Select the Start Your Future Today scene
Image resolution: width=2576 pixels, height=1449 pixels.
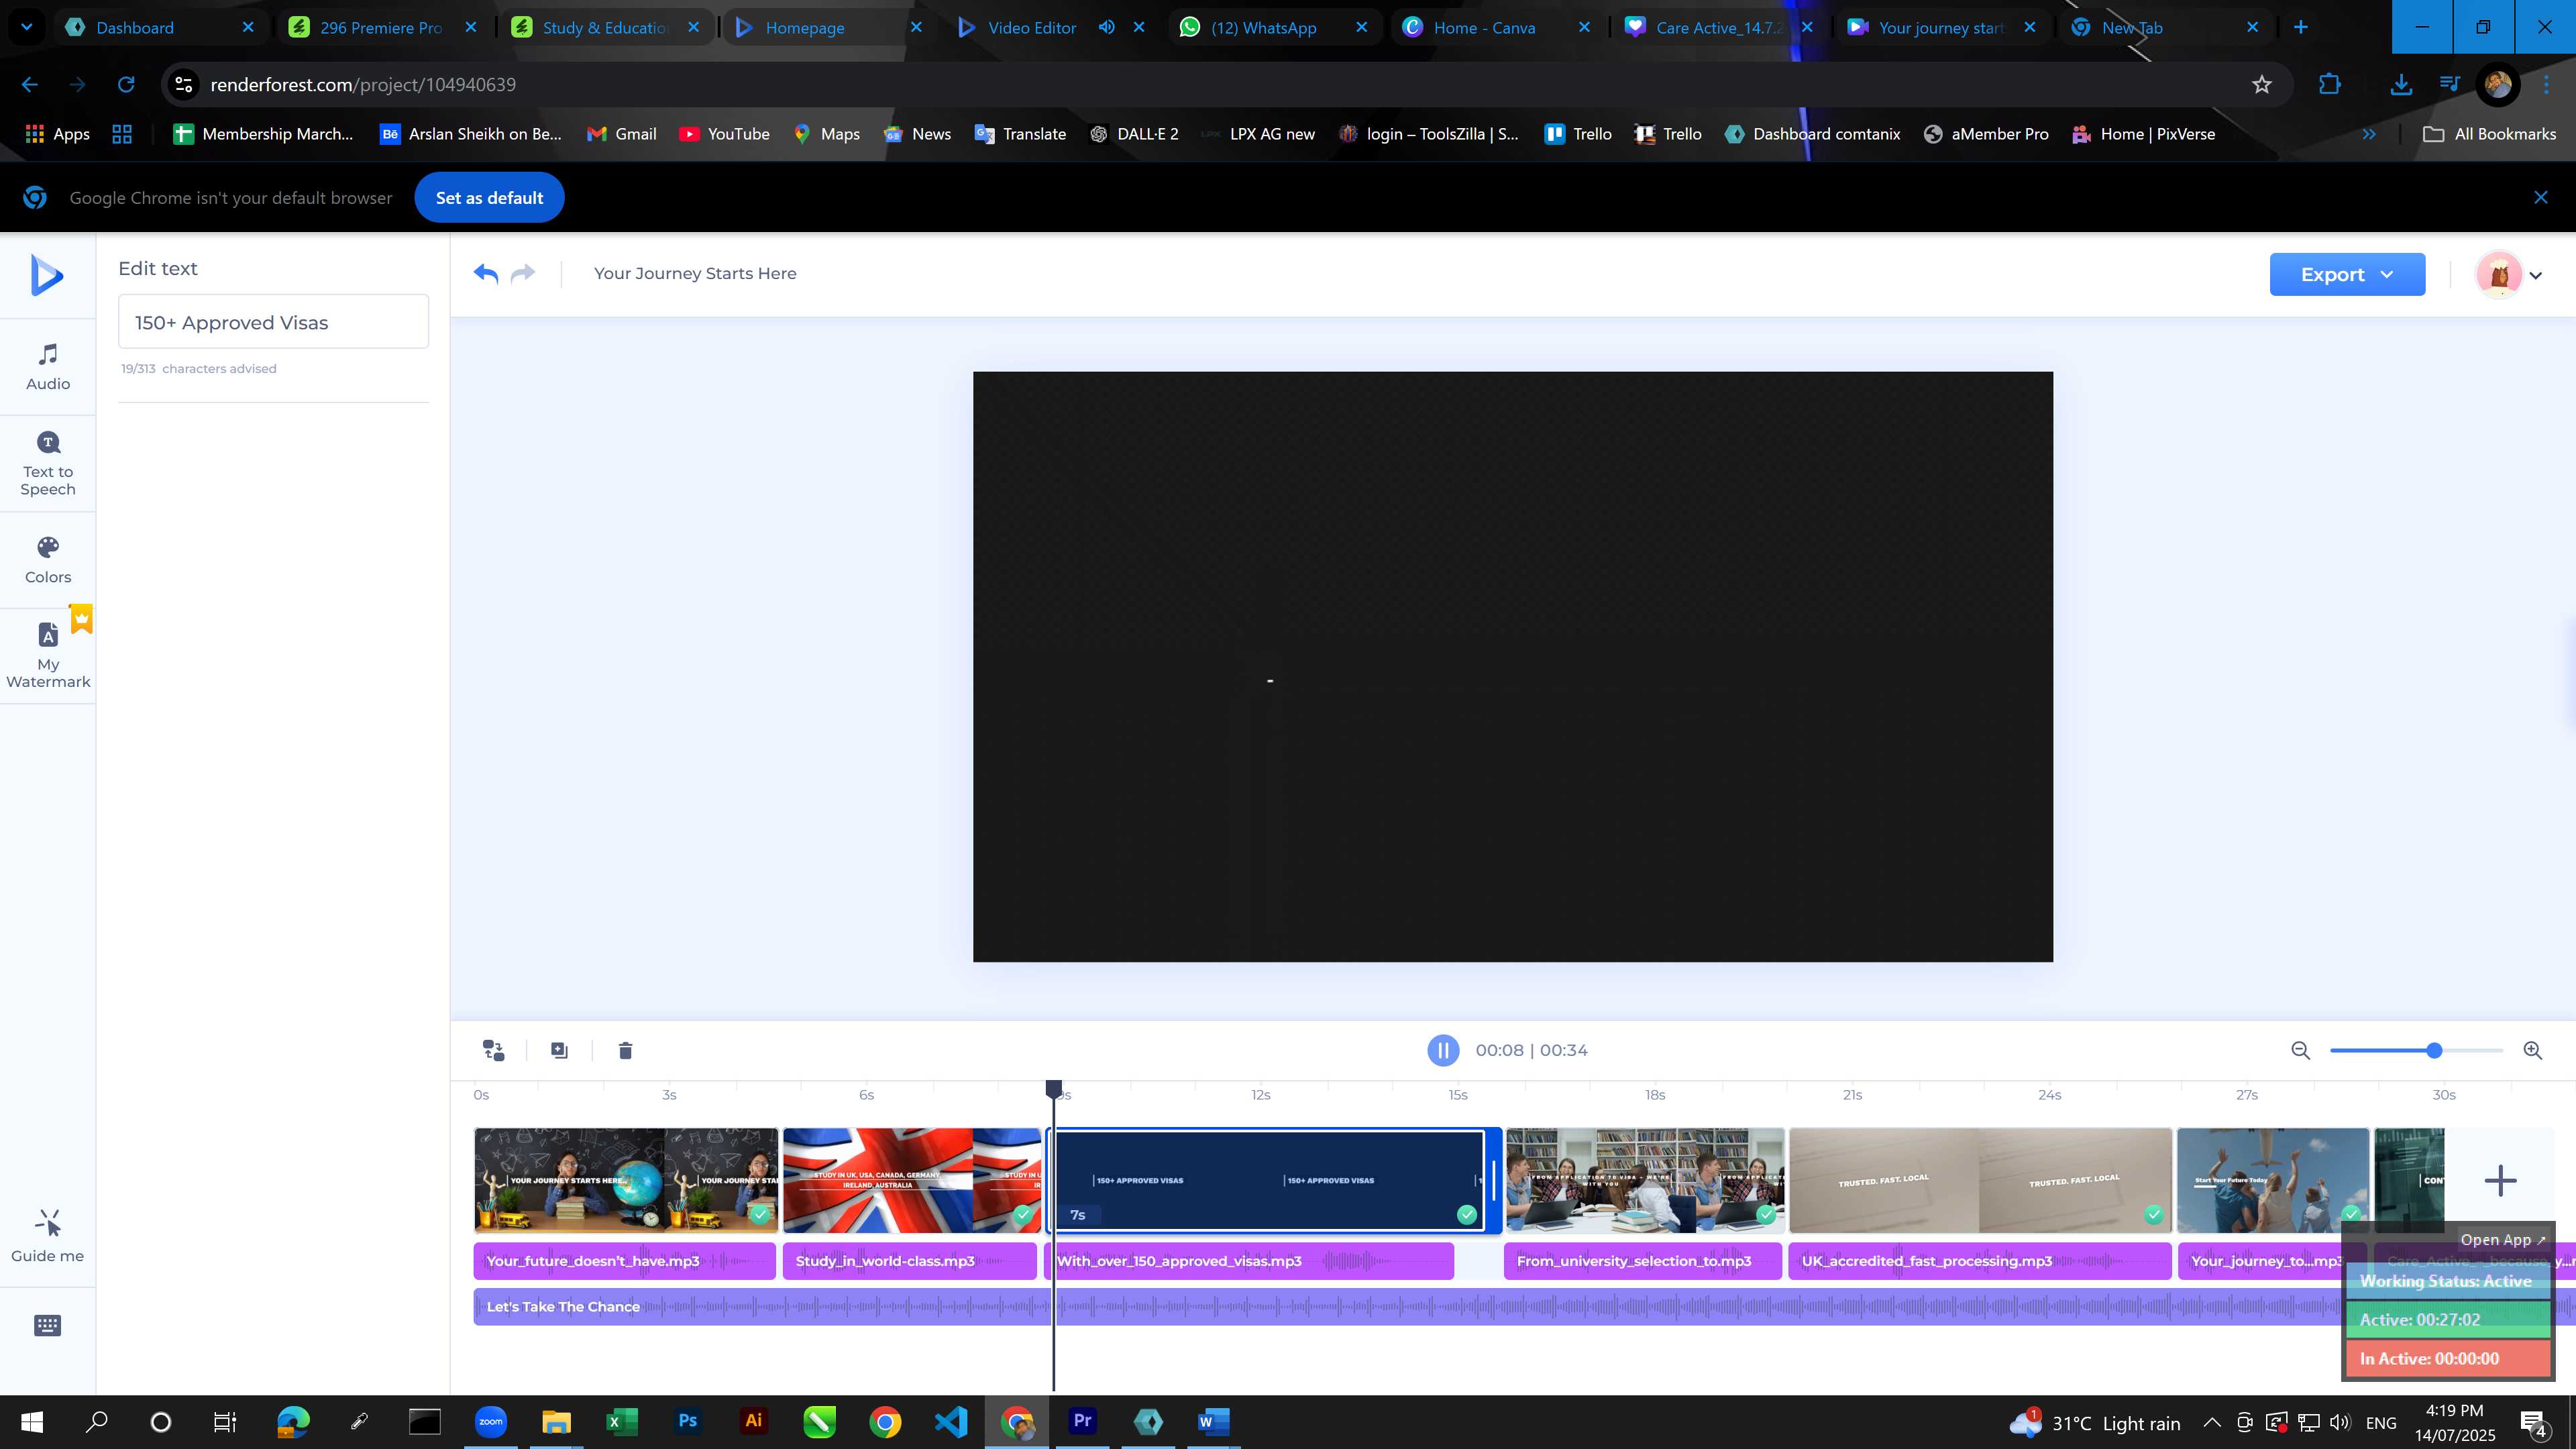click(2272, 1180)
